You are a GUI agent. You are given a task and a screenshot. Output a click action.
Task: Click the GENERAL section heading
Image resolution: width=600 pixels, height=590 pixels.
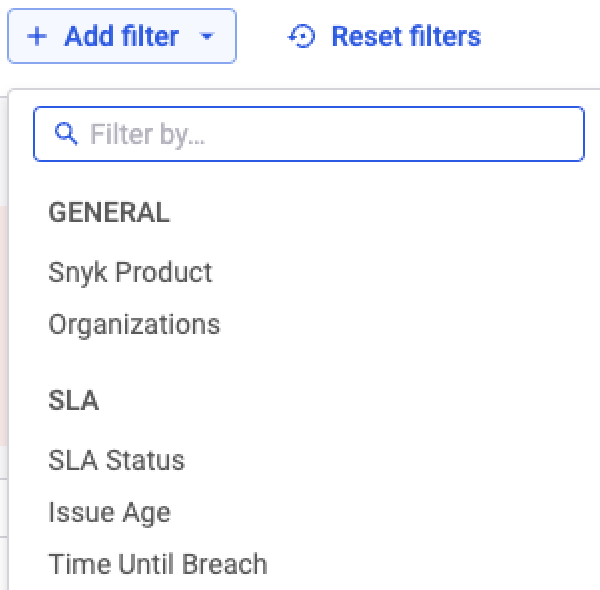click(x=109, y=212)
